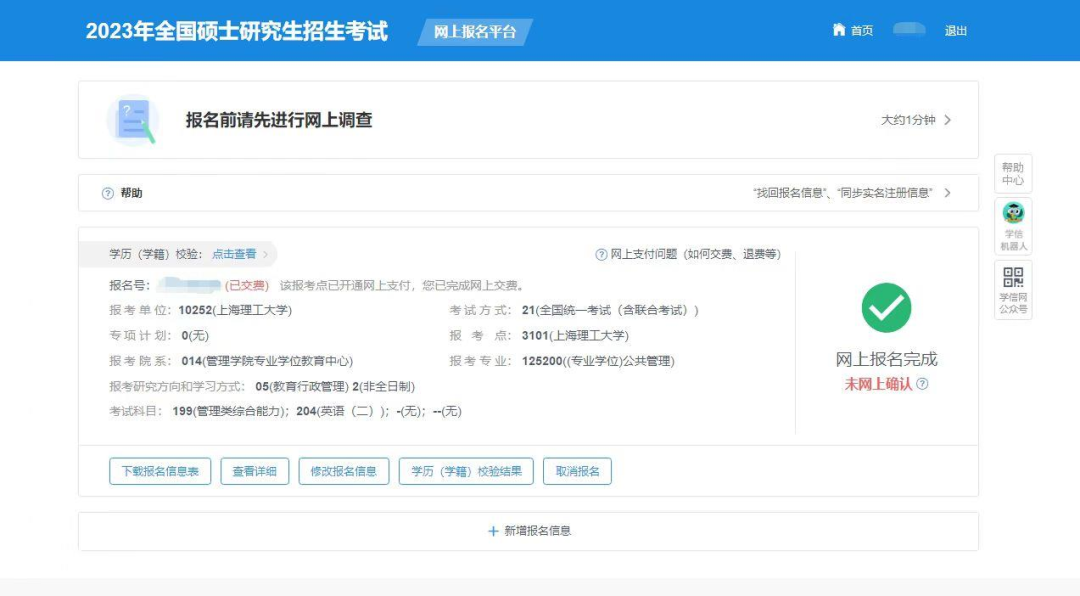This screenshot has height=596, width=1080.
Task: Open the 首页 link in the header
Action: pyautogui.click(x=862, y=30)
